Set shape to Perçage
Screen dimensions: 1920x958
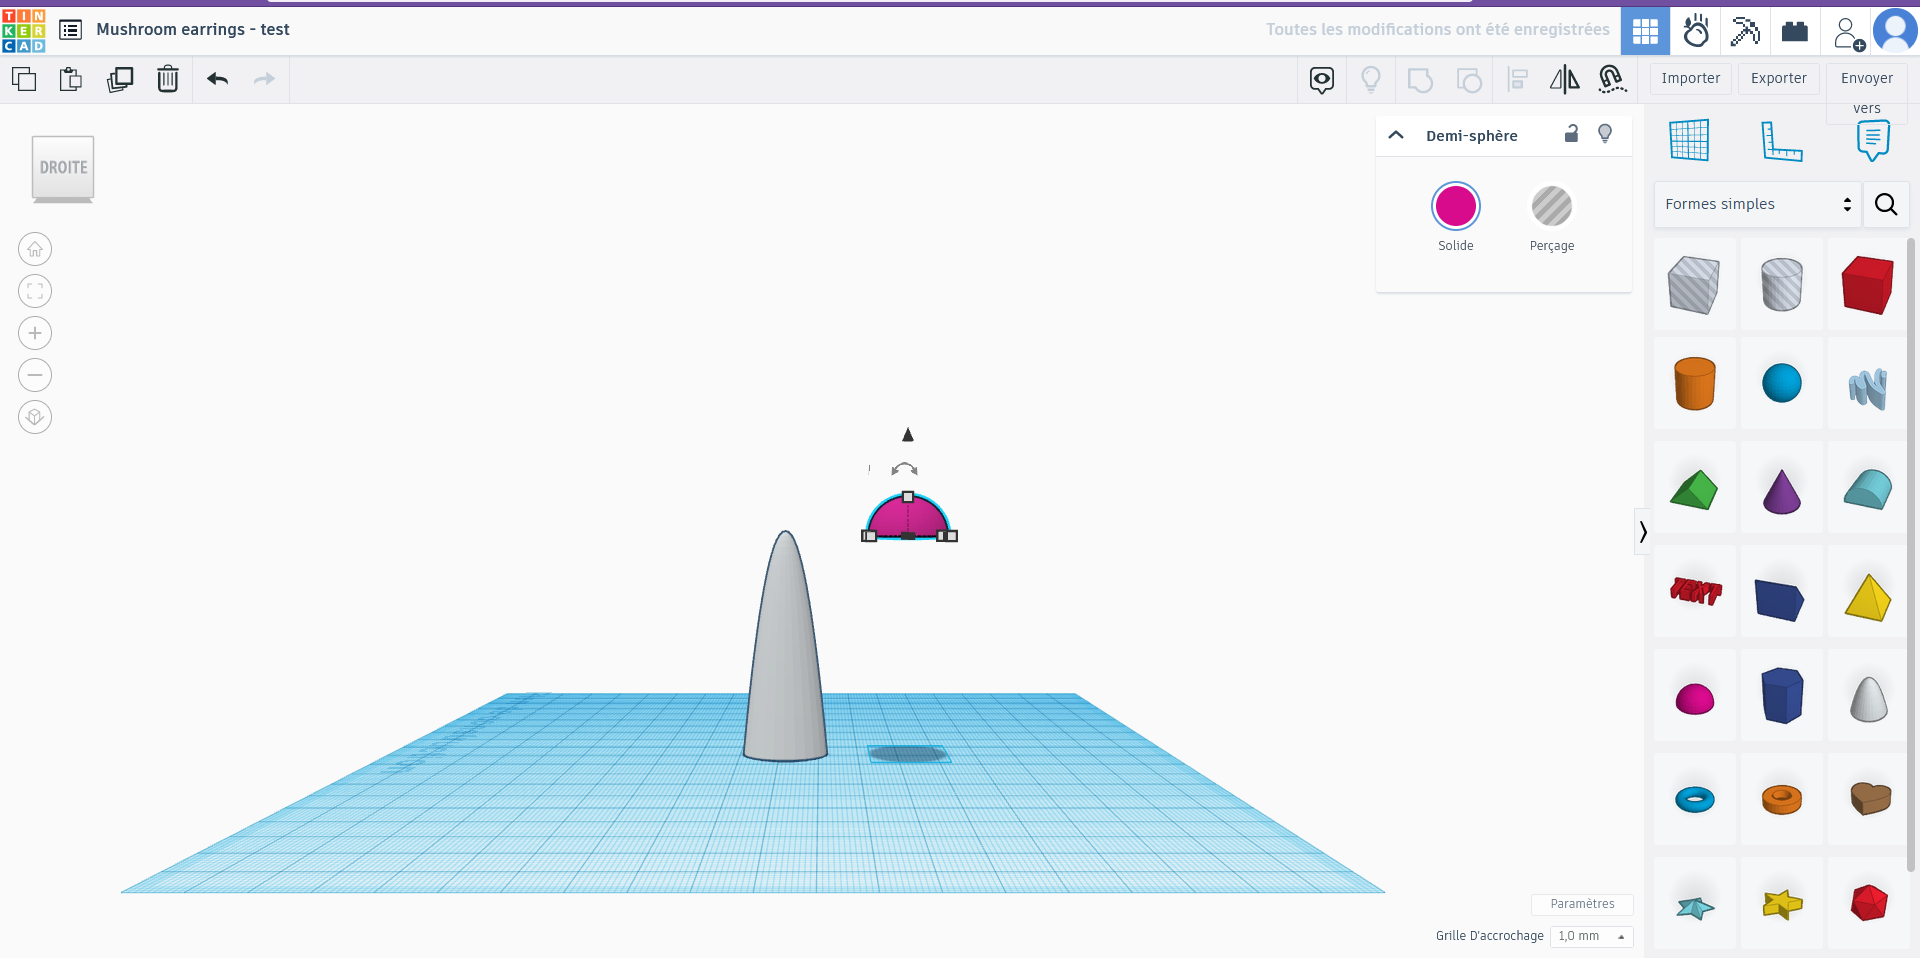pyautogui.click(x=1552, y=218)
